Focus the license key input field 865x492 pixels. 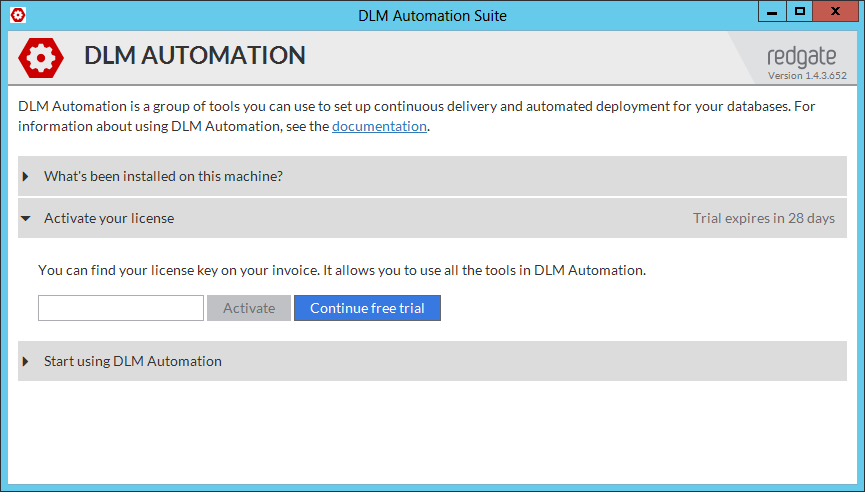121,308
